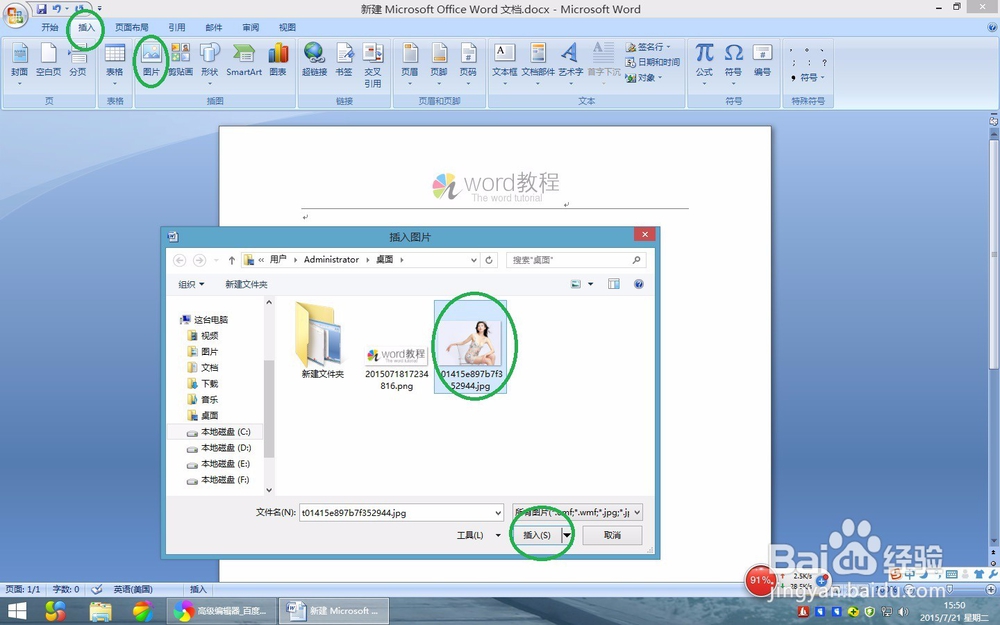The width and height of the screenshot is (1000, 625).
Task: Toggle the preview pane icon in dialog
Action: point(614,284)
